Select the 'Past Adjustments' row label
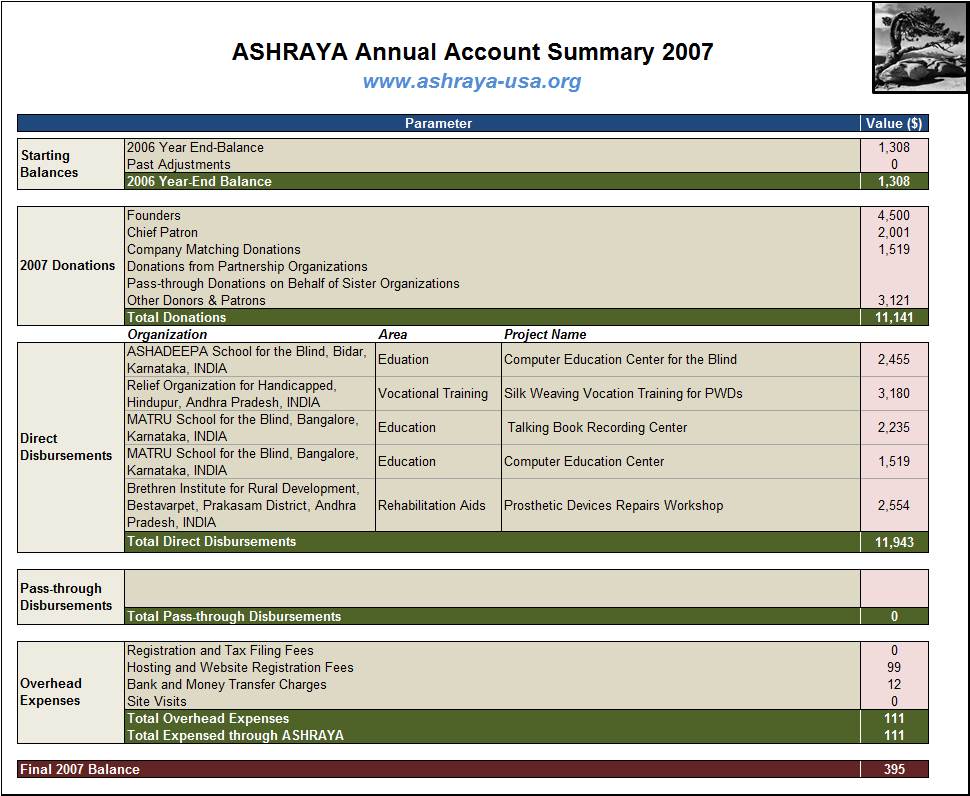 click(179, 165)
